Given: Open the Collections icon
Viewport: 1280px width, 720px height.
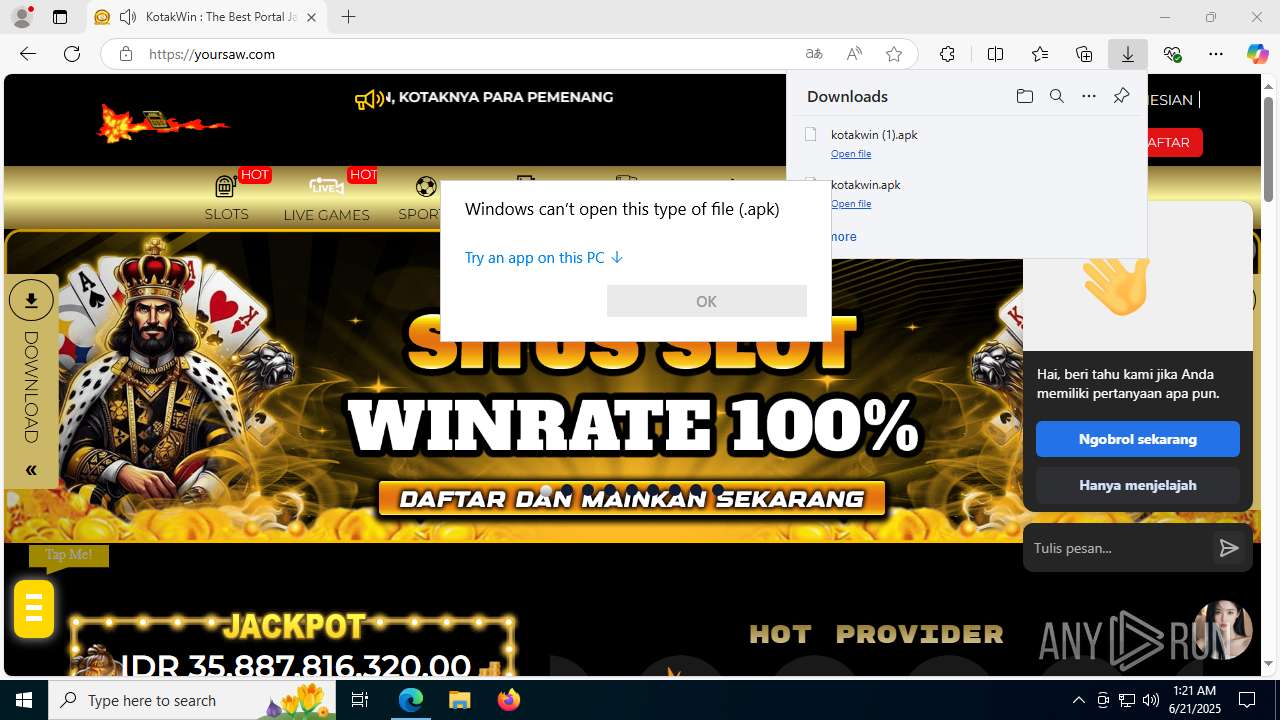Looking at the screenshot, I should pos(1084,54).
